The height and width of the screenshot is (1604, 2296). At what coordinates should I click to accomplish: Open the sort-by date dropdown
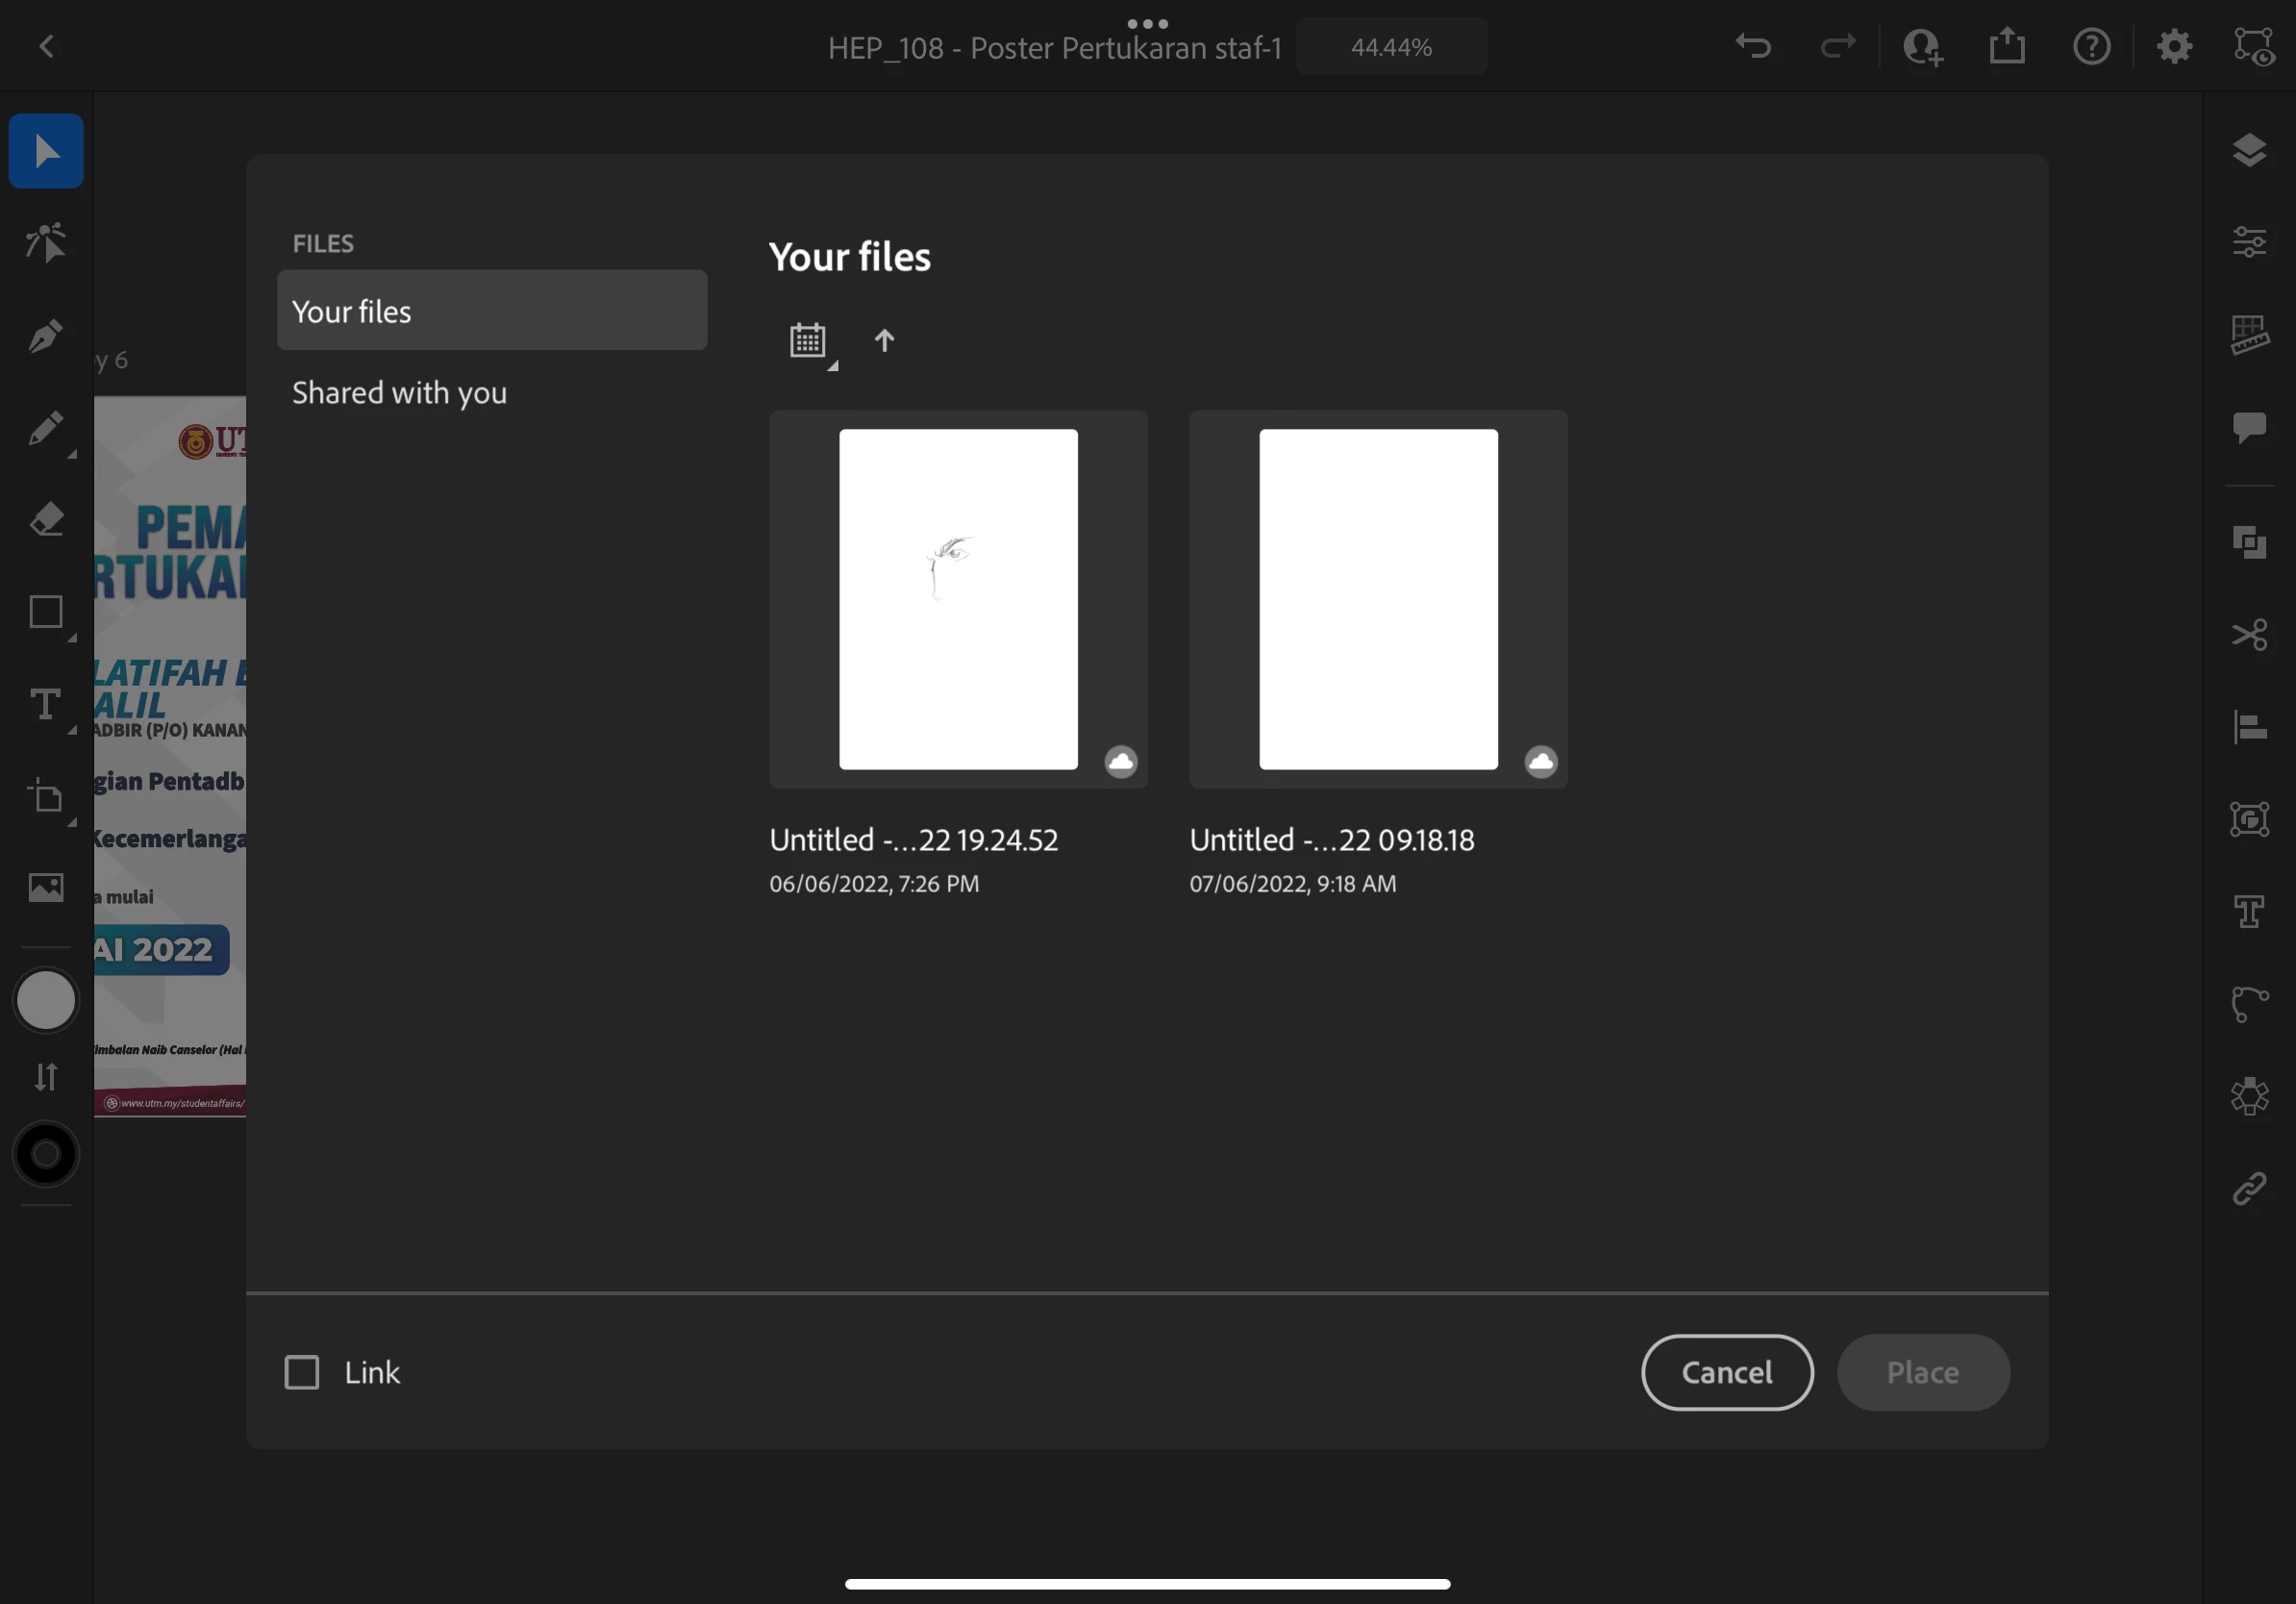pos(809,341)
